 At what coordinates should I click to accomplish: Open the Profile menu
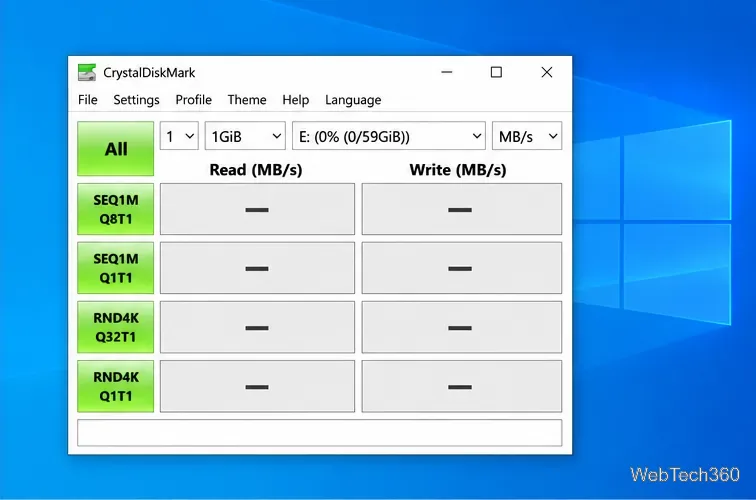coord(193,100)
